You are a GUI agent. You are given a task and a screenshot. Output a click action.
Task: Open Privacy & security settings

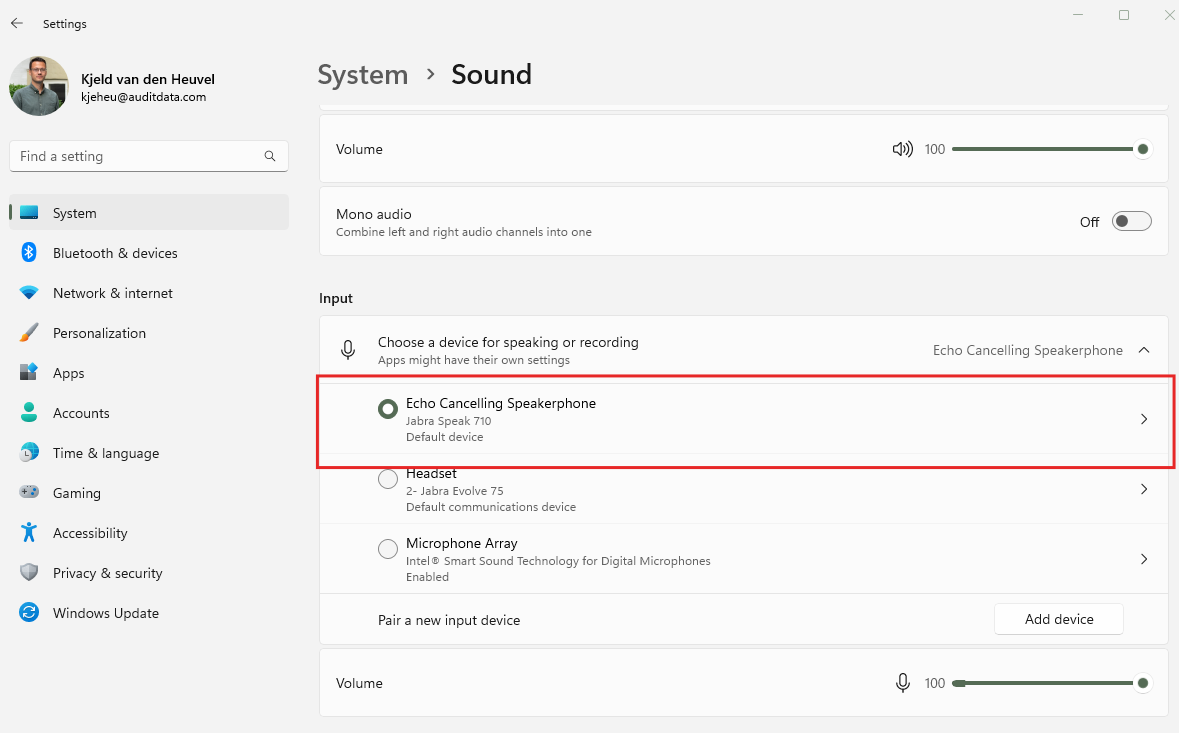click(x=149, y=572)
